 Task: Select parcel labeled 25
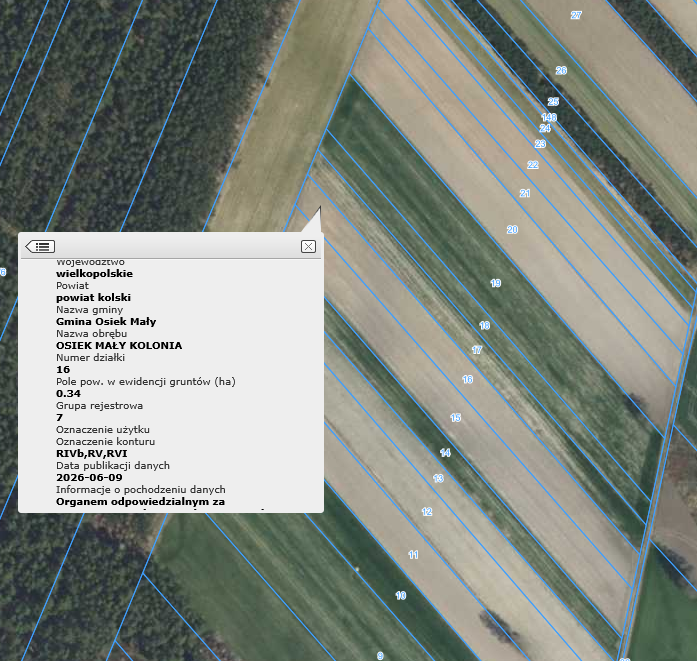[x=553, y=102]
